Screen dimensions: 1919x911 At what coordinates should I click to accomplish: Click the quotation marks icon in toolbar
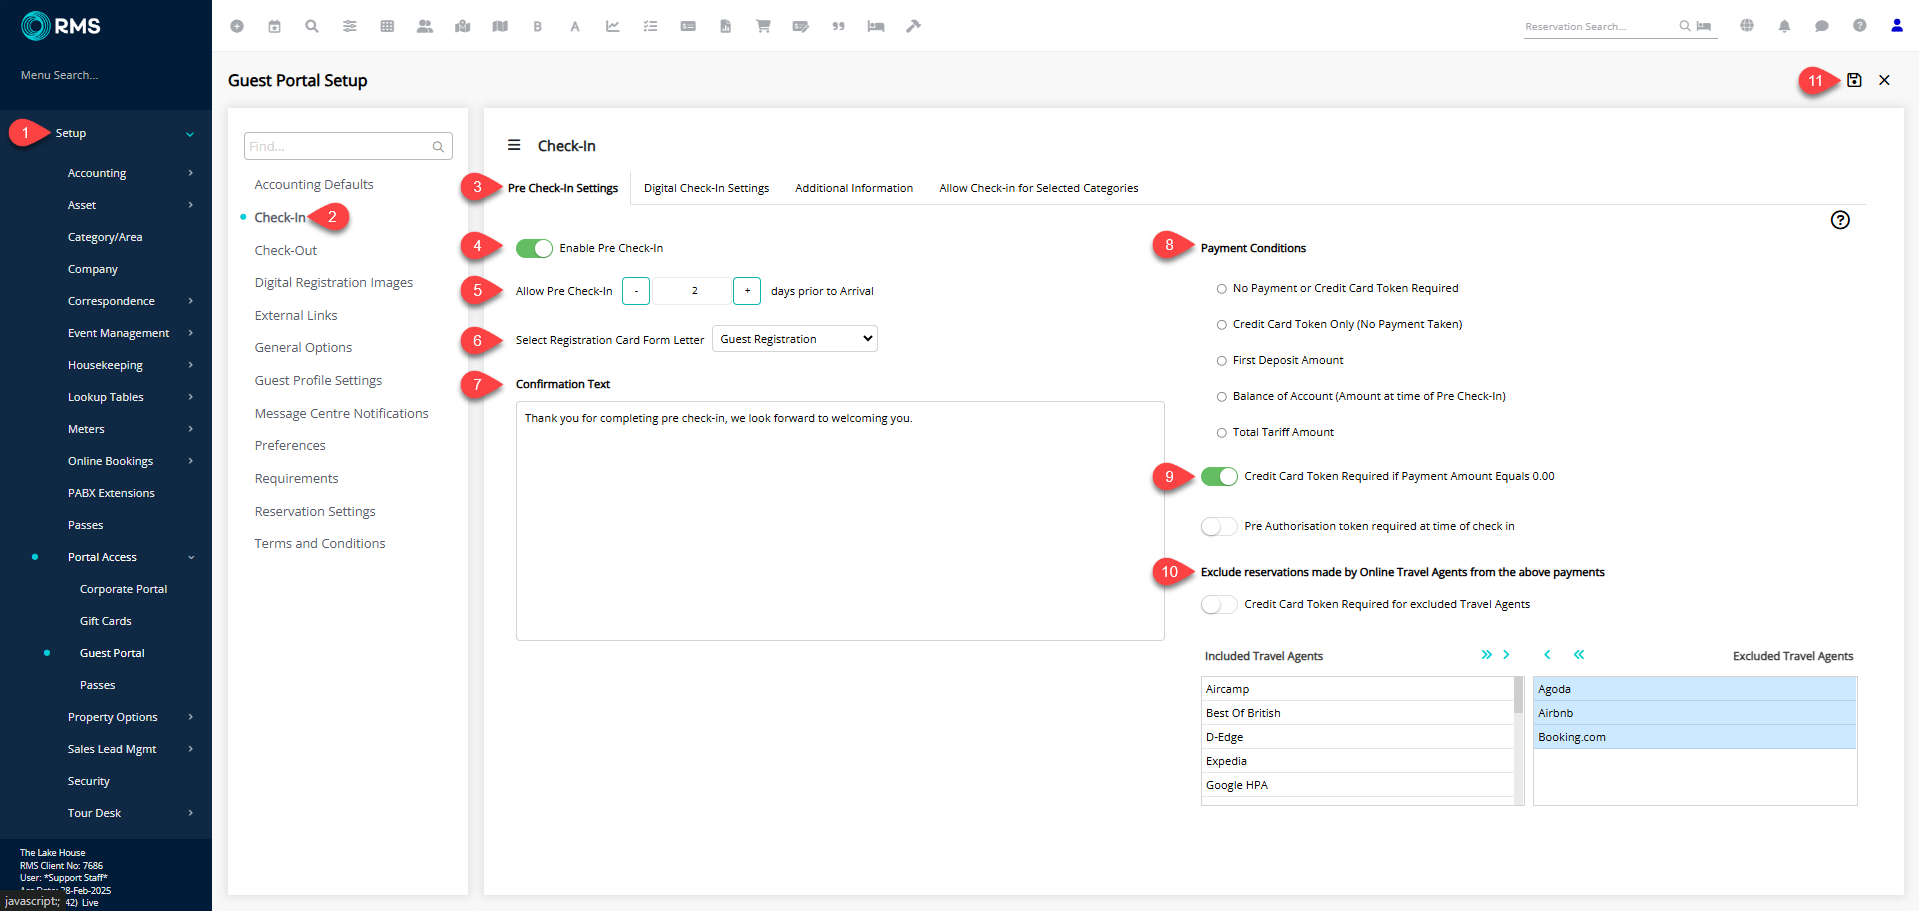(838, 26)
